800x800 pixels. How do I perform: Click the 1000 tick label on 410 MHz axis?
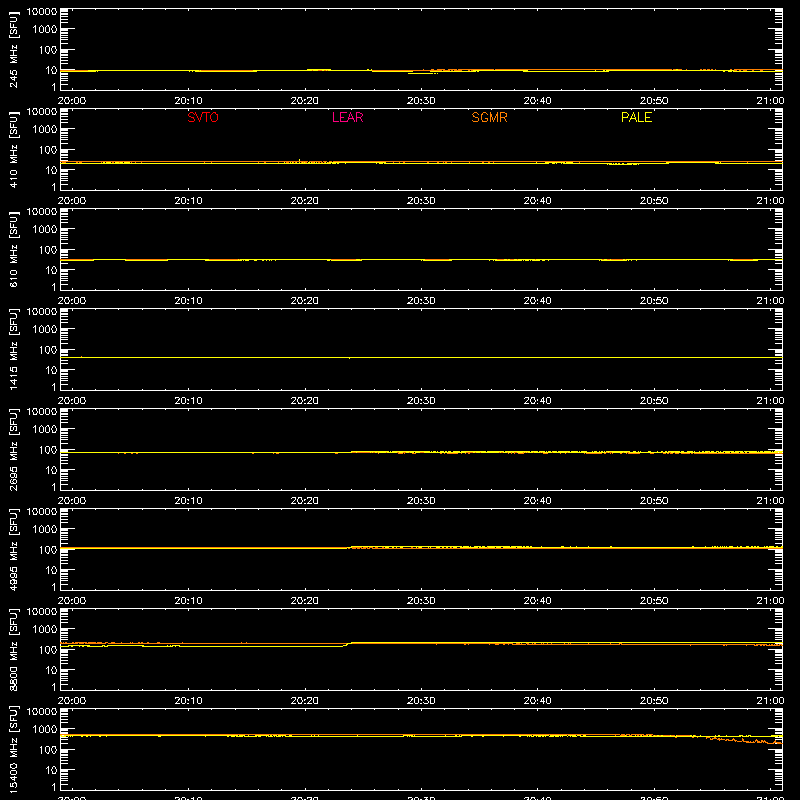tap(45, 130)
